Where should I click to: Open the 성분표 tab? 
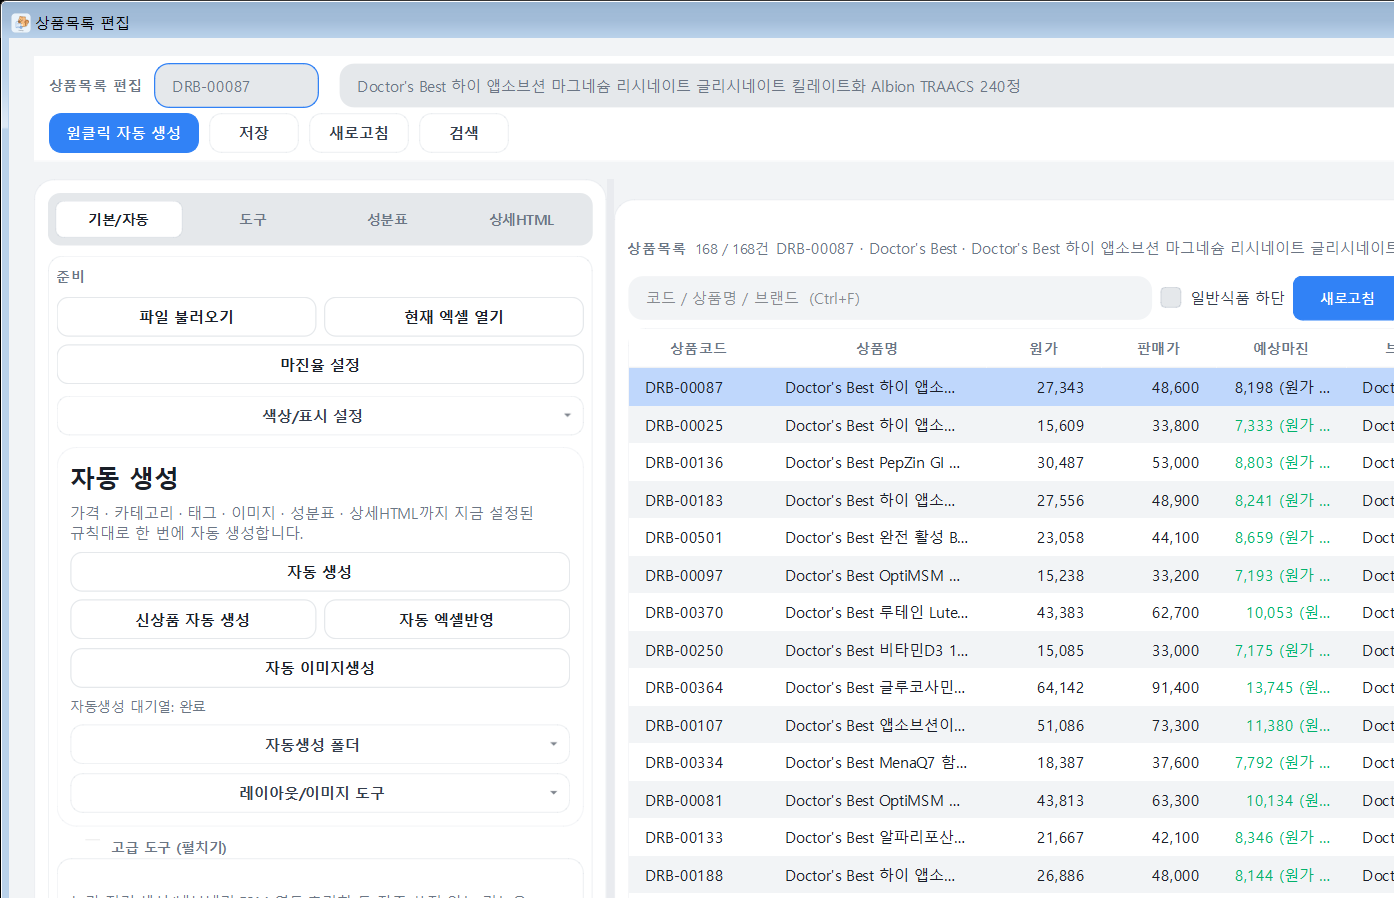click(x=387, y=220)
